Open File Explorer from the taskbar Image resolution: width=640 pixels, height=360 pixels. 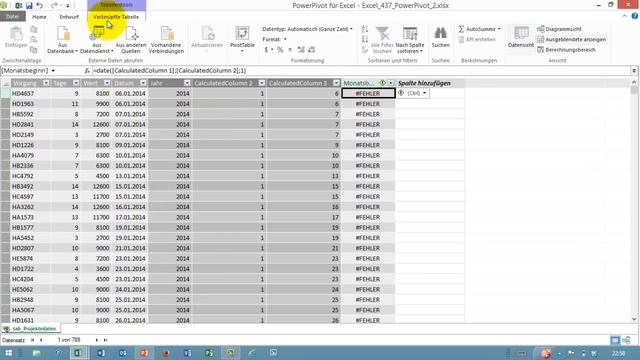pyautogui.click(x=36, y=353)
